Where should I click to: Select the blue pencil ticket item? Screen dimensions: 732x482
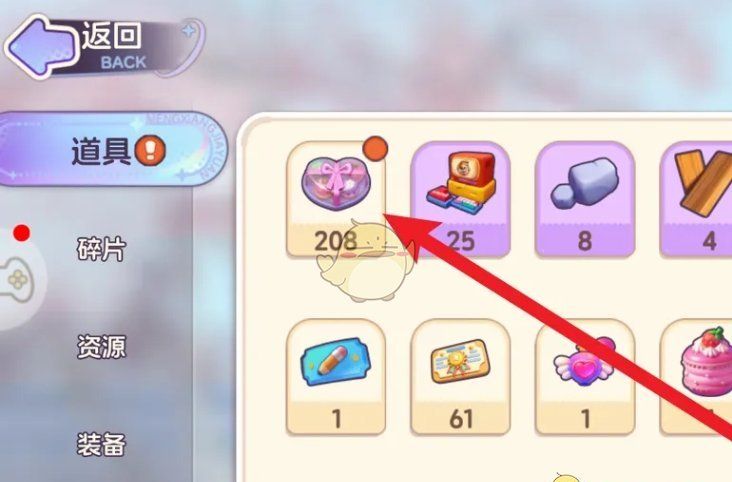336,377
